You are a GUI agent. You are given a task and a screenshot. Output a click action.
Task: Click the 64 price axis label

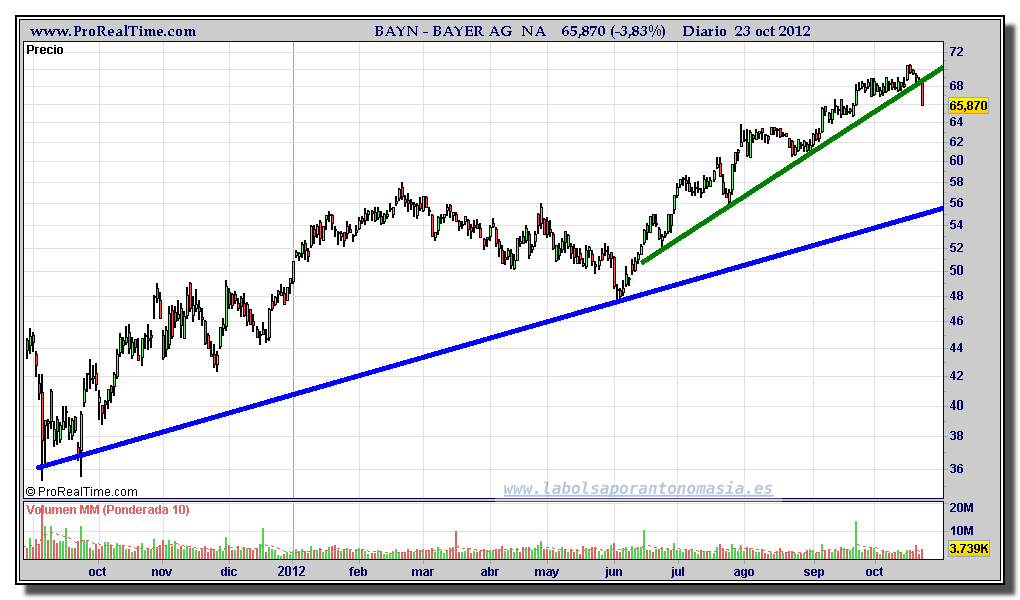(x=956, y=122)
